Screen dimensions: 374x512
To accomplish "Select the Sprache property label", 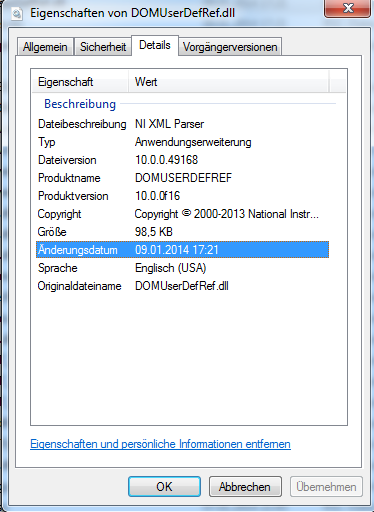I will pyautogui.click(x=58, y=268).
